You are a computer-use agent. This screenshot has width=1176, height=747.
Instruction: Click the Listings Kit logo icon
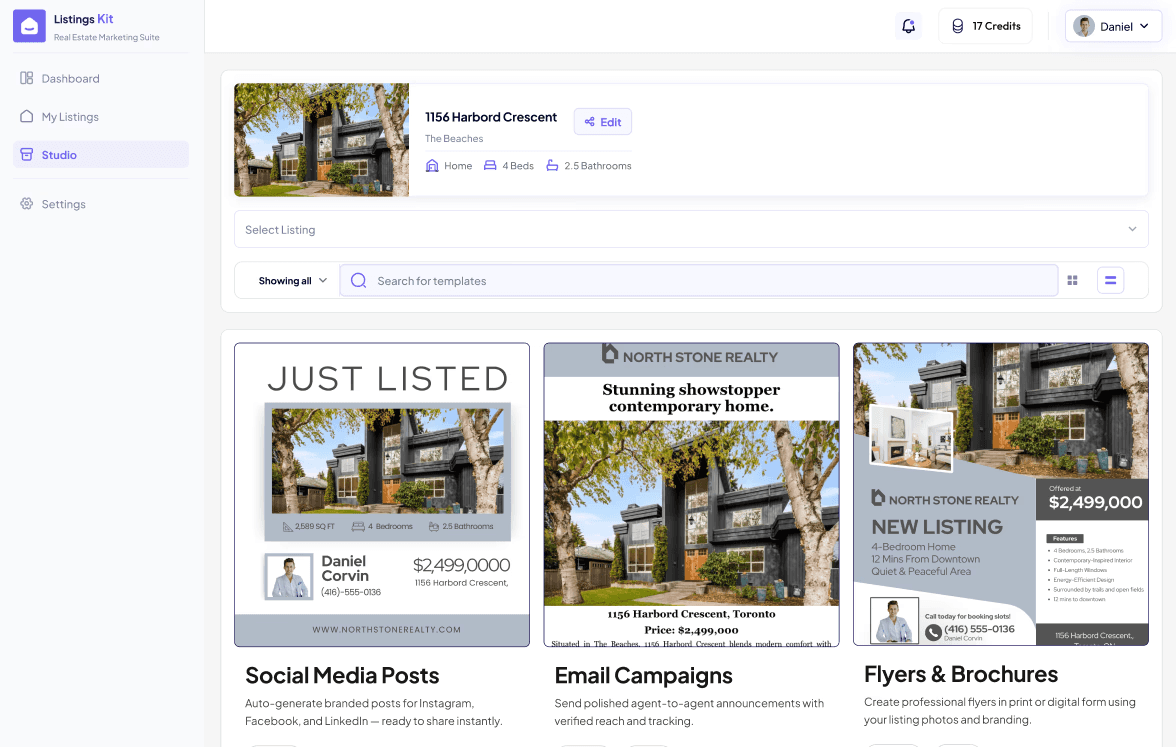(x=29, y=26)
